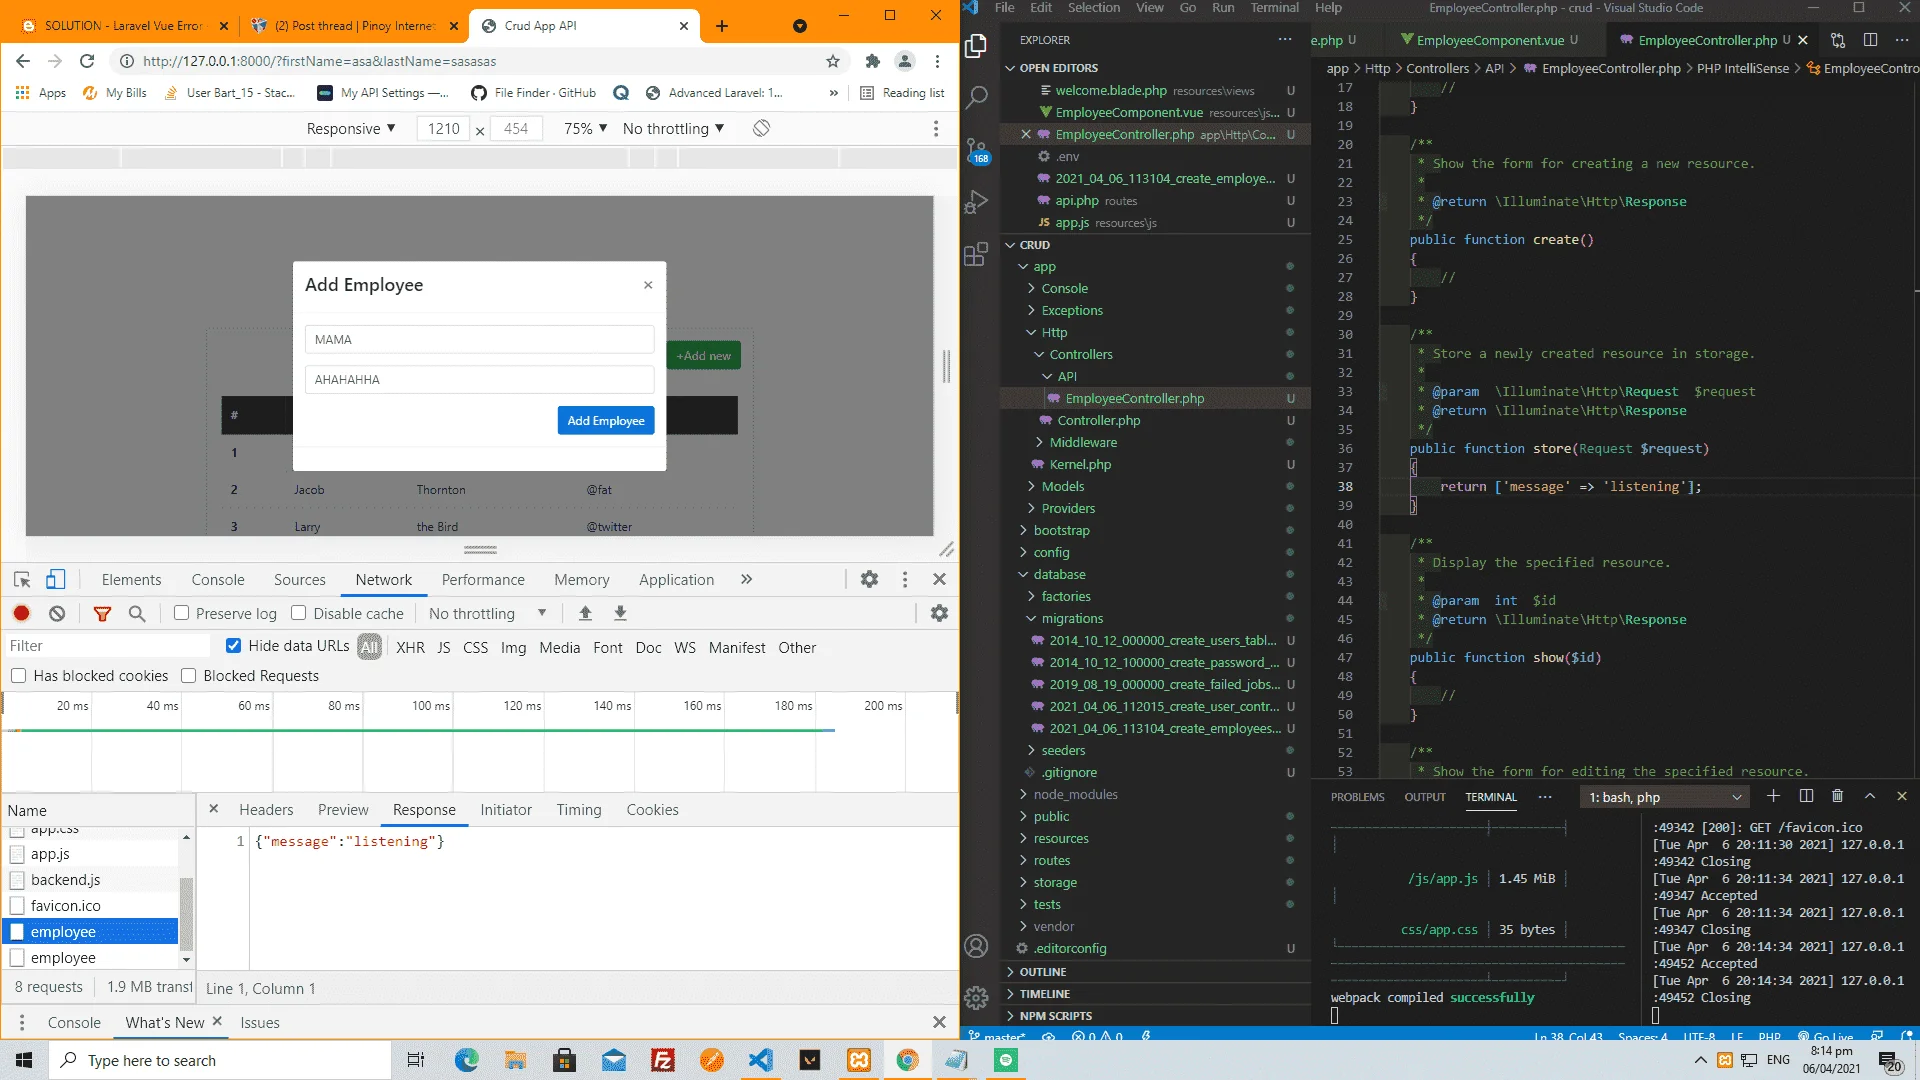This screenshot has width=1920, height=1080.
Task: Check Blocked Requests
Action: pos(188,676)
